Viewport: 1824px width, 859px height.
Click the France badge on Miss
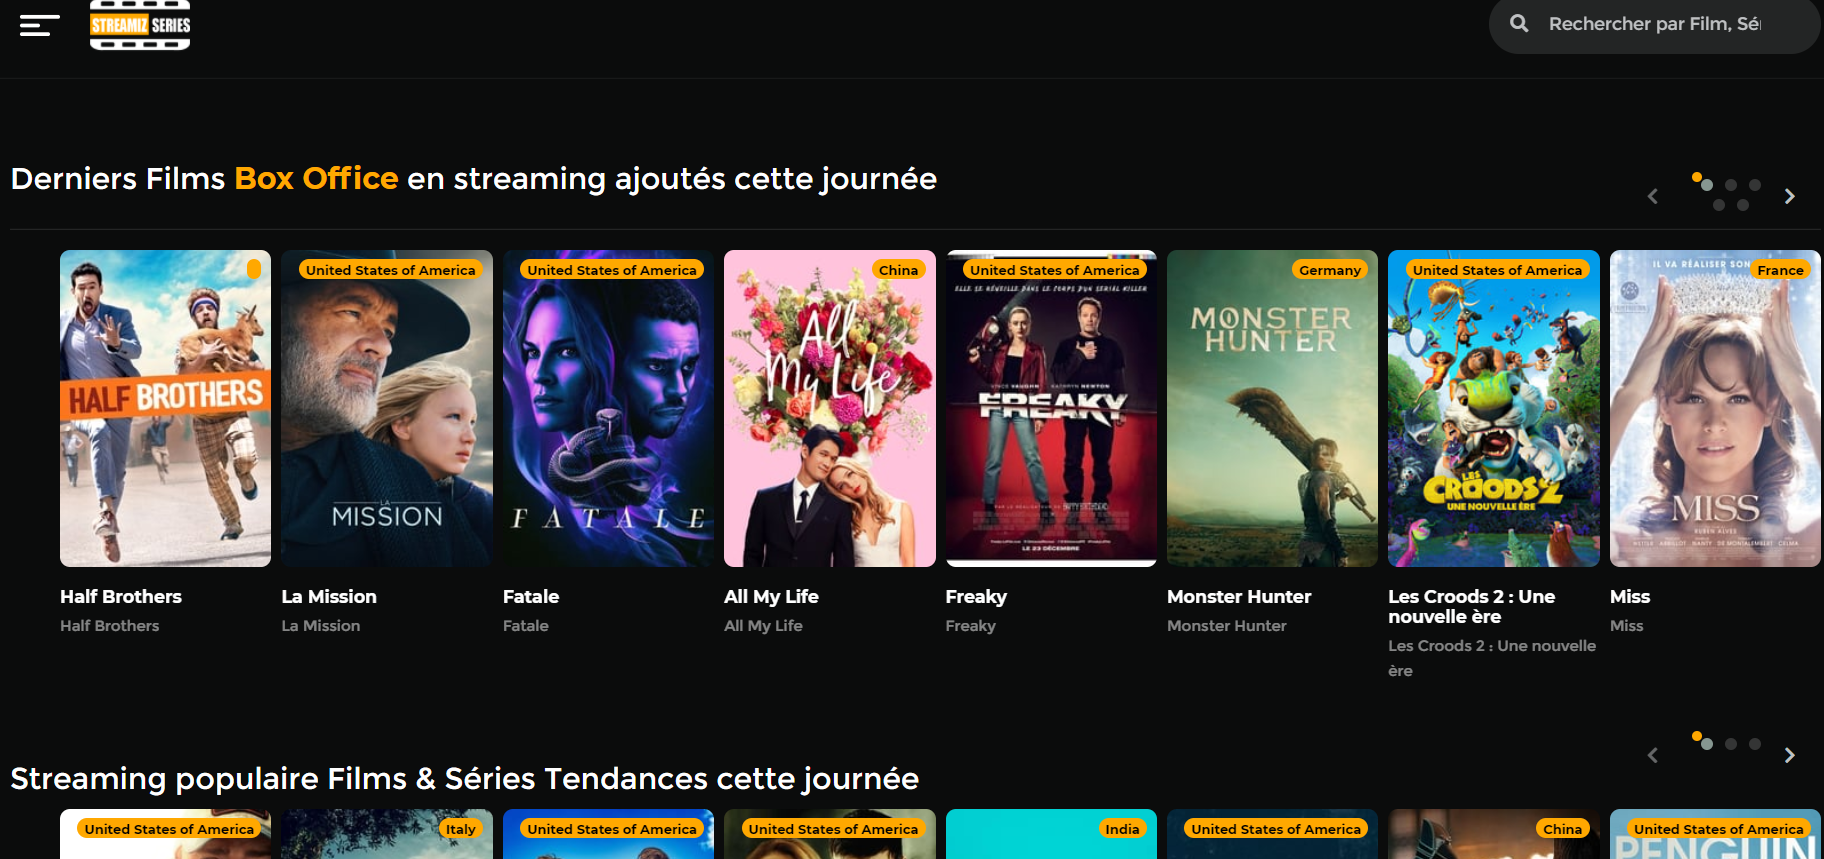tap(1780, 270)
